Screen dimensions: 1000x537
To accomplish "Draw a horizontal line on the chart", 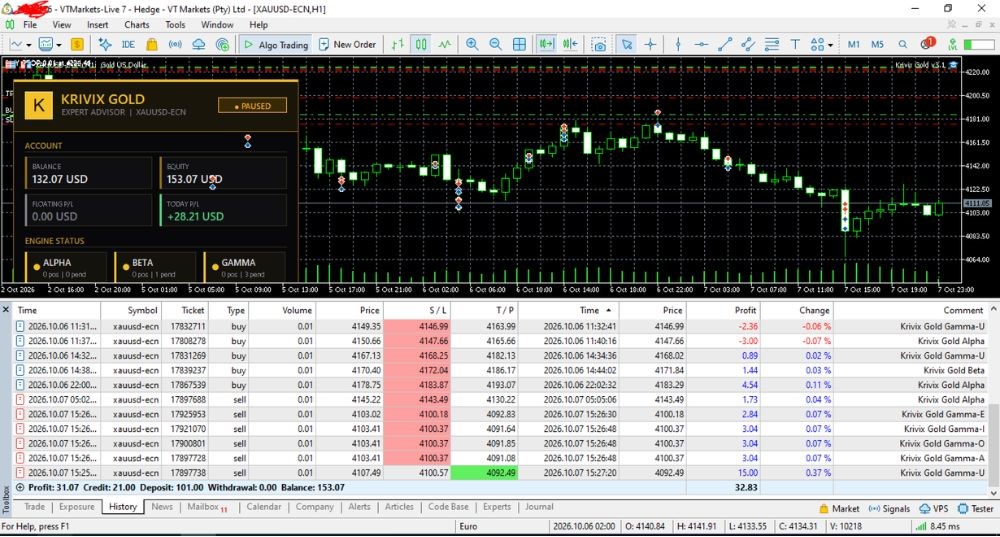I will tap(701, 45).
